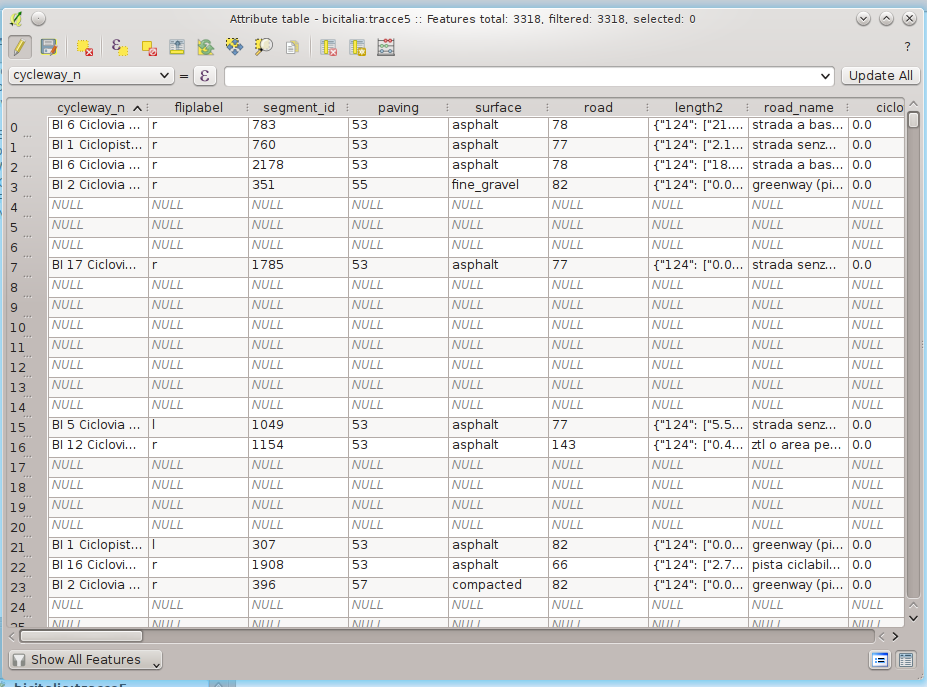Select row header number 15
The height and width of the screenshot is (687, 927).
pyautogui.click(x=27, y=427)
